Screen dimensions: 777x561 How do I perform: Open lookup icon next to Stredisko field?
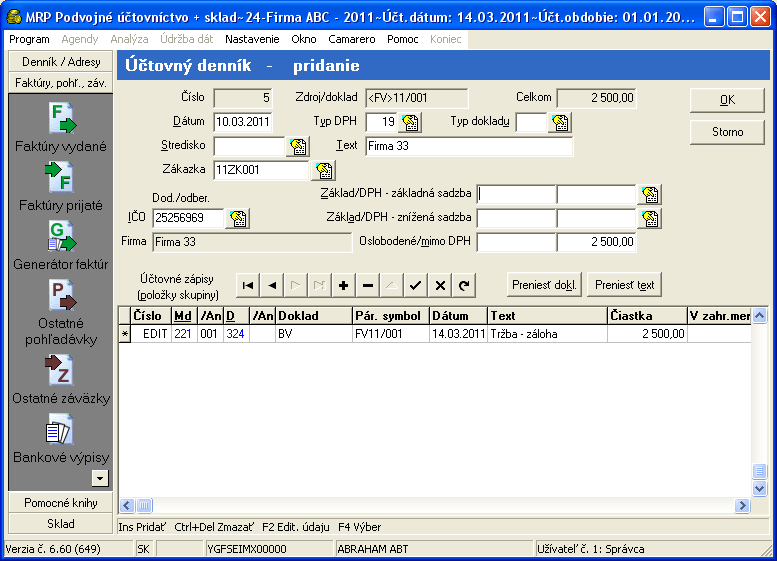pyautogui.click(x=298, y=146)
